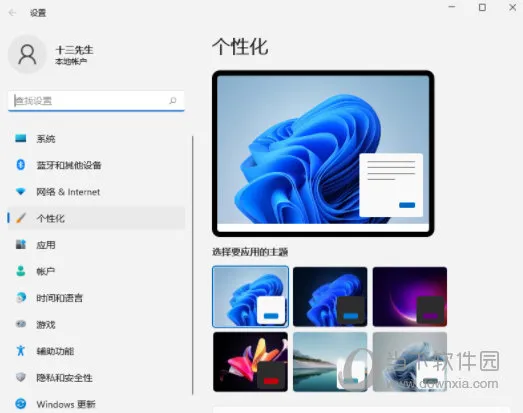Image resolution: width=523 pixels, height=413 pixels.
Task: Apply the gray bloom theme
Action: pyautogui.click(x=410, y=362)
